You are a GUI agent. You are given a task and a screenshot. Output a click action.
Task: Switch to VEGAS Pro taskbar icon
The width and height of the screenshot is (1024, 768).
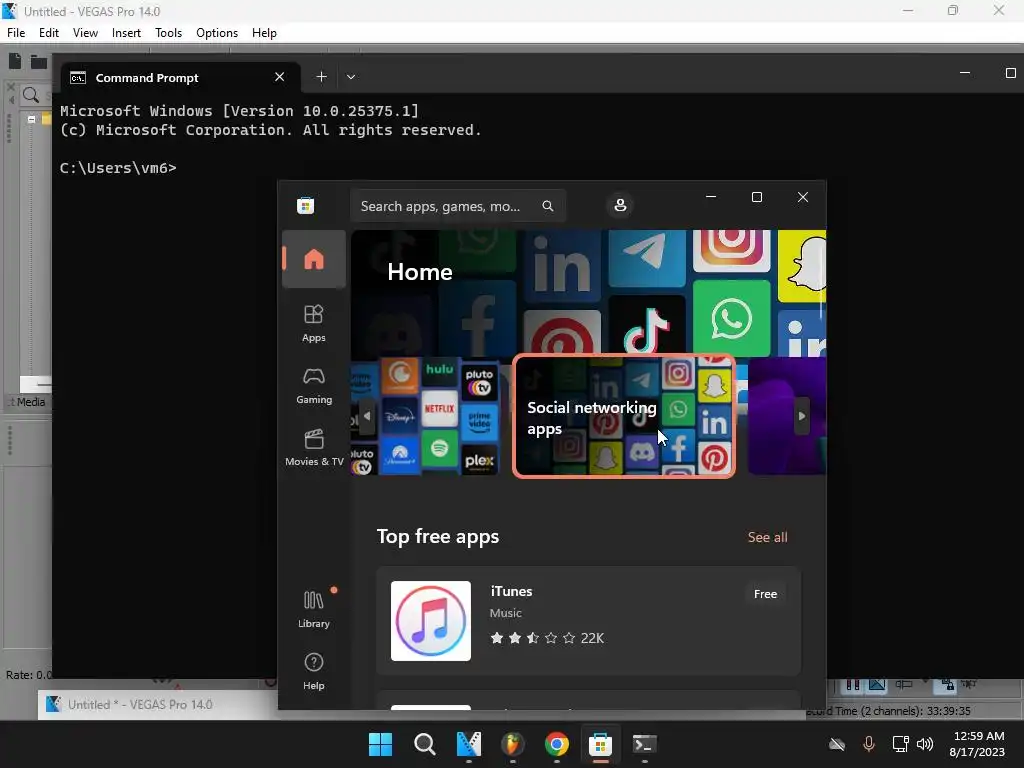[x=468, y=744]
